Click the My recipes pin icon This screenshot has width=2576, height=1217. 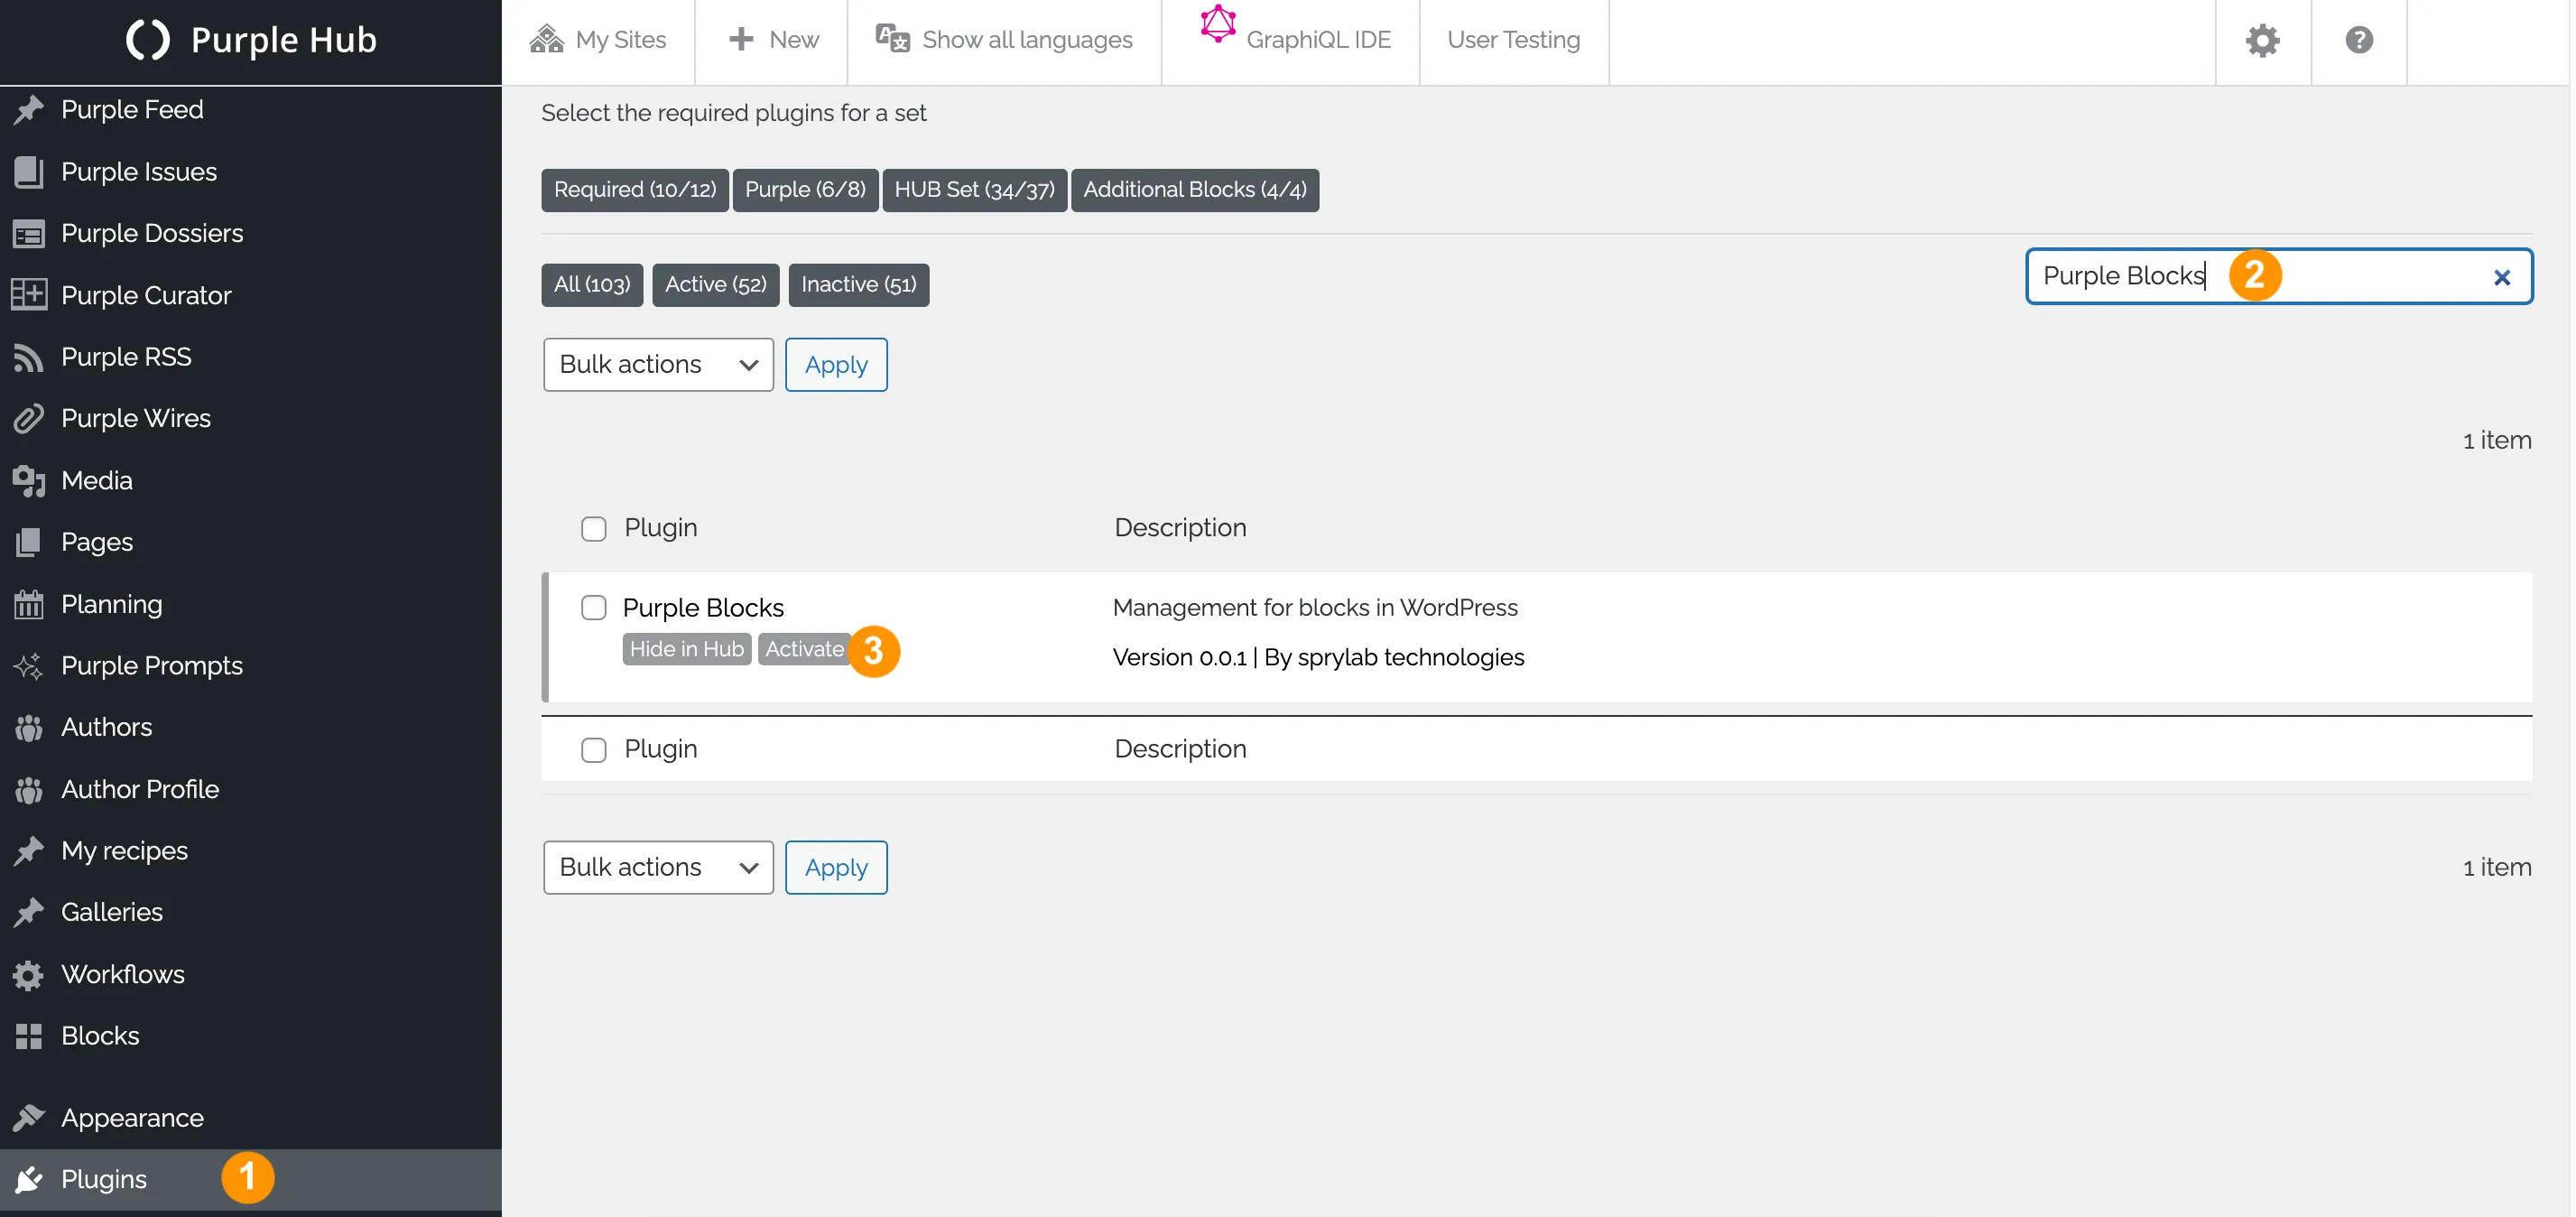click(29, 850)
